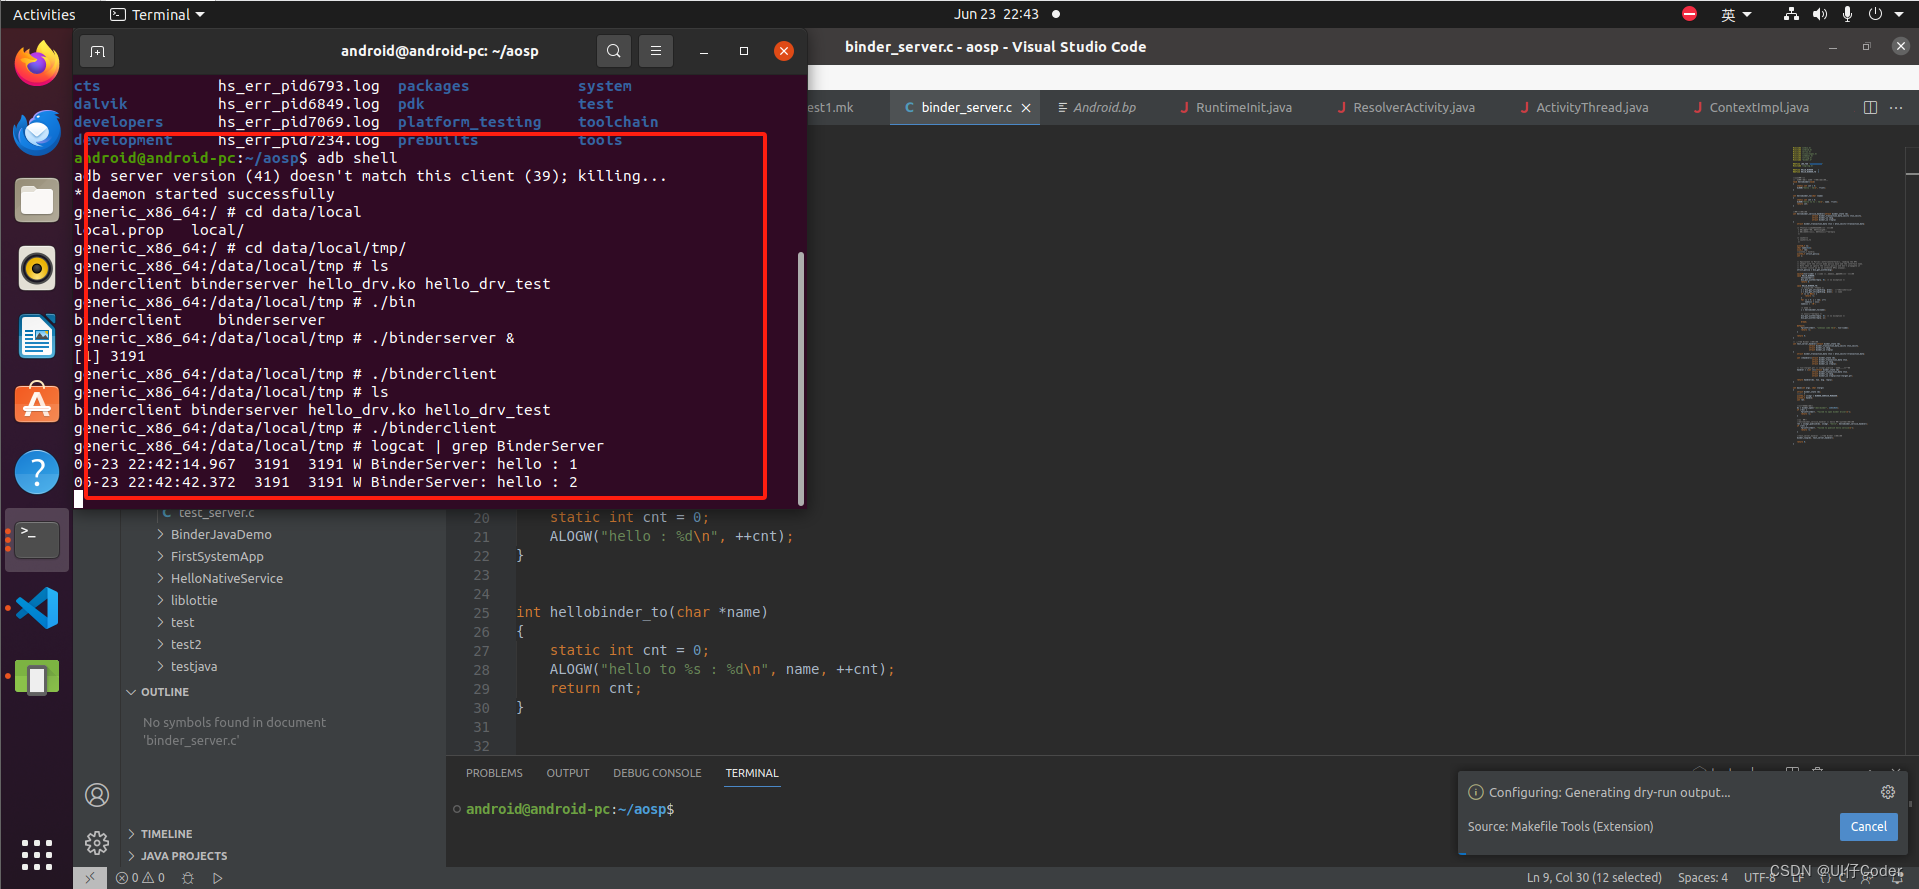Image resolution: width=1919 pixels, height=889 pixels.
Task: Open notification settings gear in Makefile toast
Action: point(1888,792)
